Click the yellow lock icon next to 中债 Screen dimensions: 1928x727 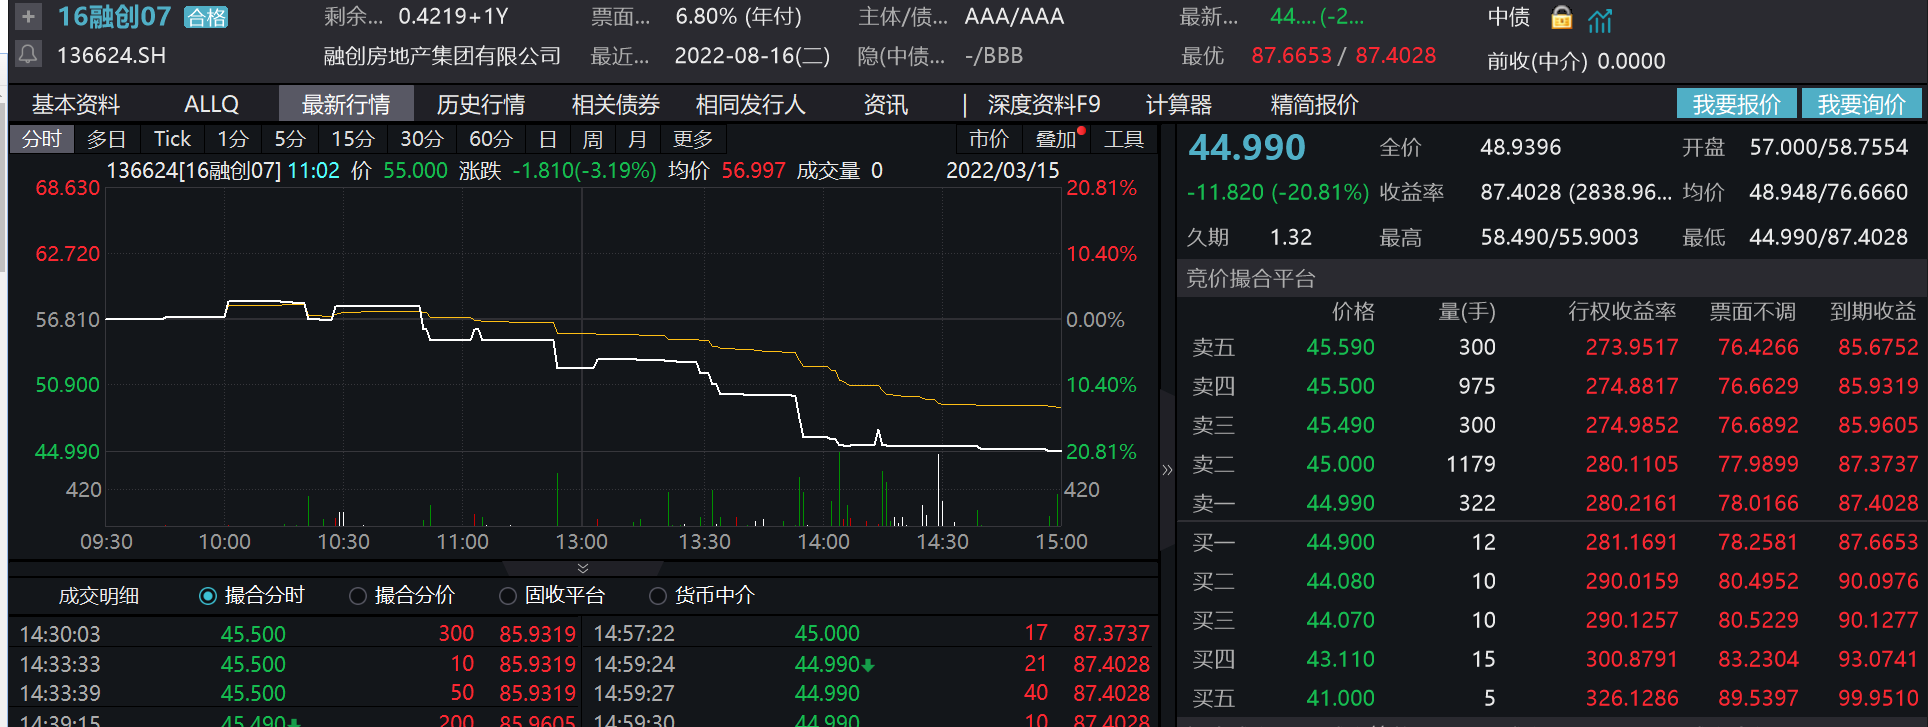pyautogui.click(x=1561, y=17)
